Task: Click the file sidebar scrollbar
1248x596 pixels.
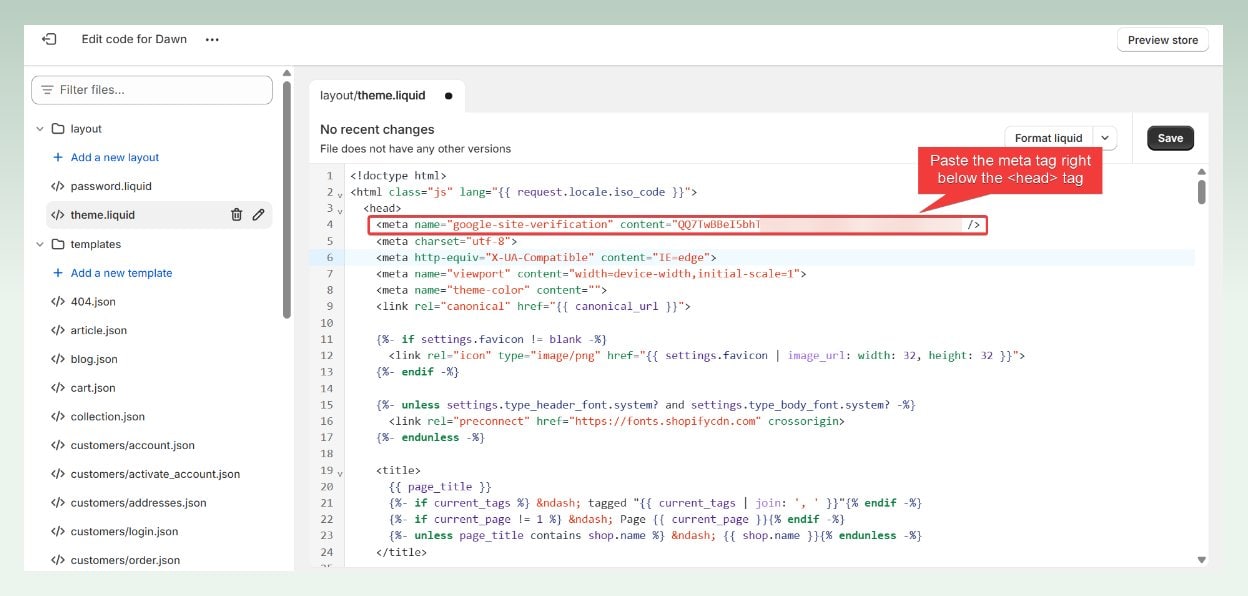Action: [287, 200]
